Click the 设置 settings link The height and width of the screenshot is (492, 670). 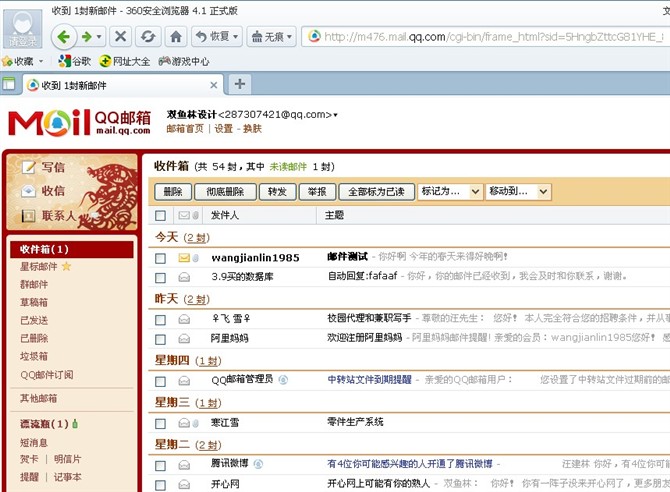coord(223,129)
